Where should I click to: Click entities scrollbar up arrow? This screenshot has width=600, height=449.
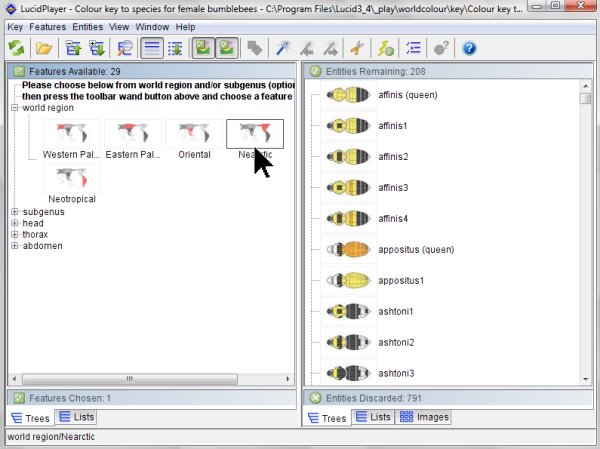tap(585, 86)
